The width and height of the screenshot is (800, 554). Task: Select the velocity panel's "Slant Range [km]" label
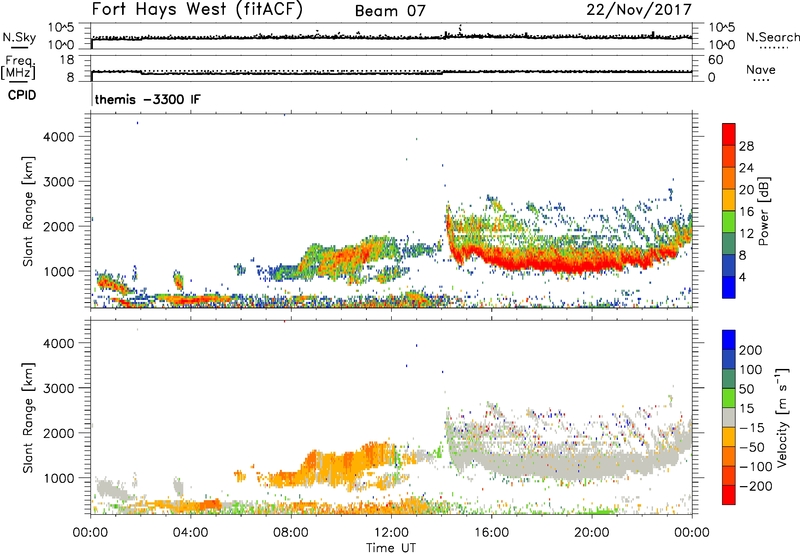click(x=28, y=418)
